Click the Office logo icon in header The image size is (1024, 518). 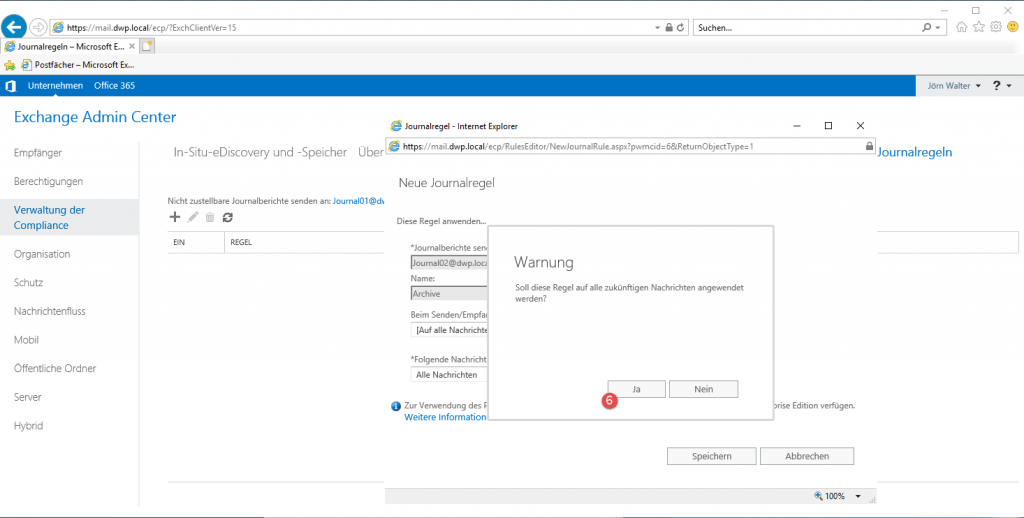tap(10, 86)
